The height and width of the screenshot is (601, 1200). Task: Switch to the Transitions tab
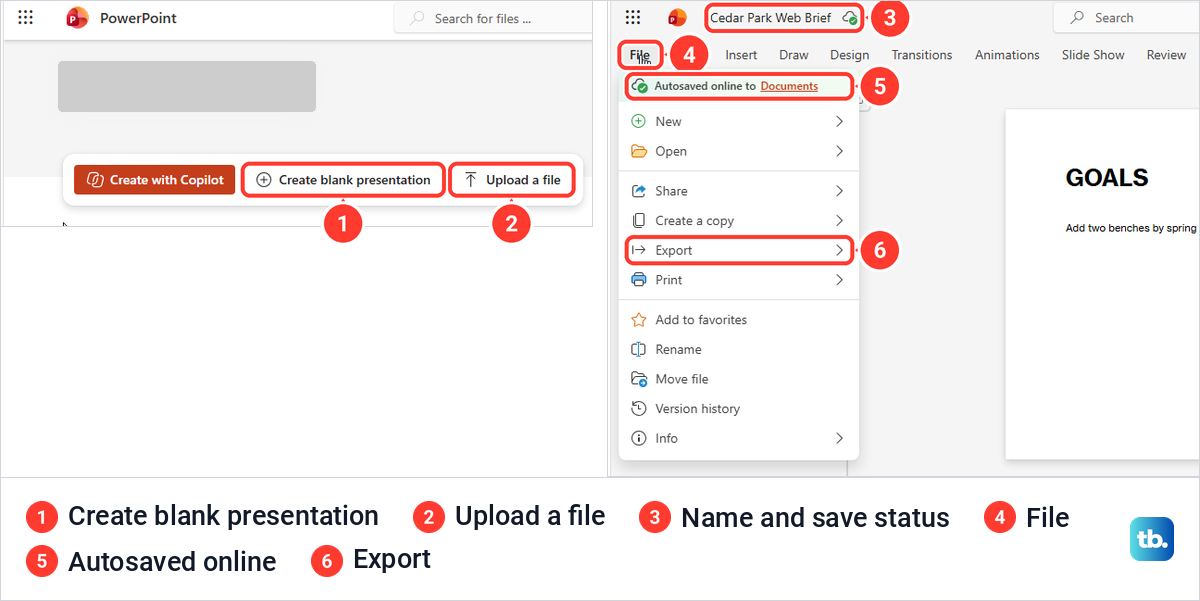pos(922,55)
